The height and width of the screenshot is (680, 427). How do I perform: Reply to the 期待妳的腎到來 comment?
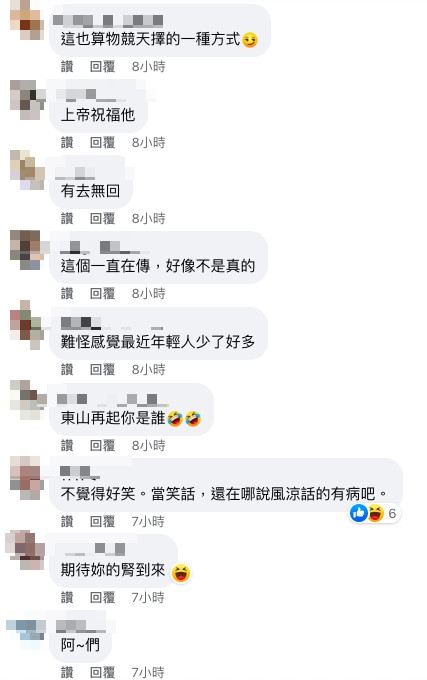pos(102,598)
